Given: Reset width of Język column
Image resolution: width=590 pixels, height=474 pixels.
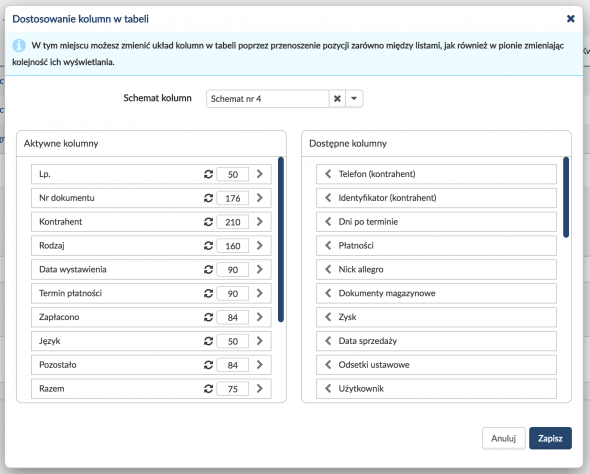Looking at the screenshot, I should tap(208, 341).
